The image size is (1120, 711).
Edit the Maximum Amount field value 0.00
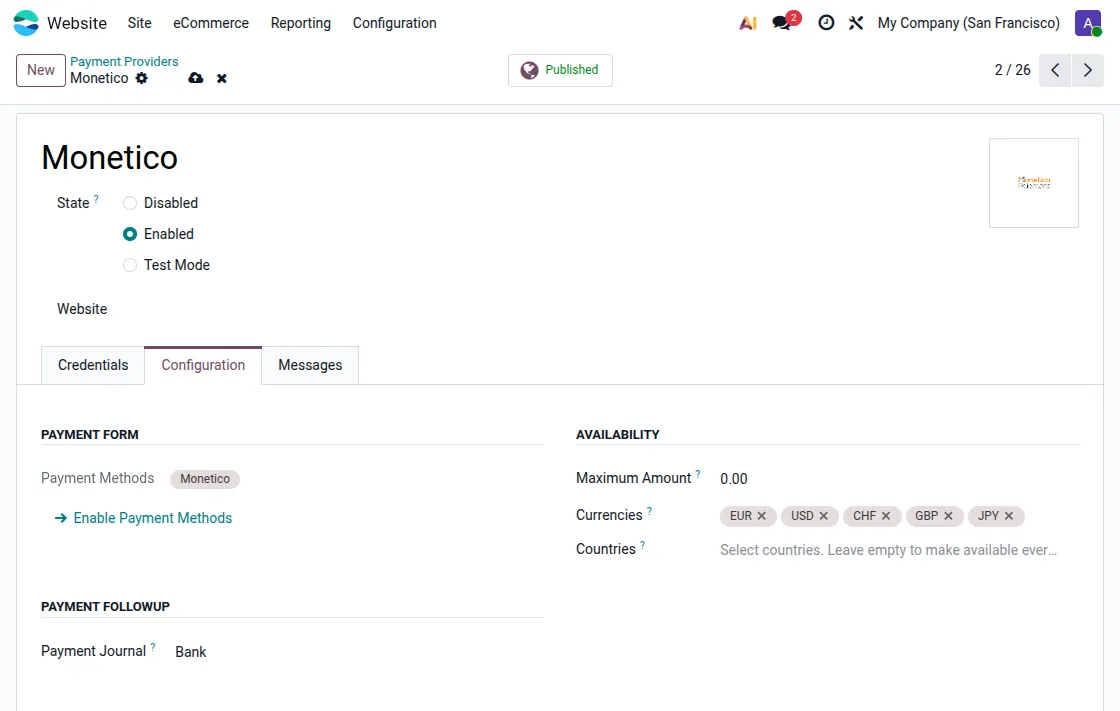click(899, 479)
